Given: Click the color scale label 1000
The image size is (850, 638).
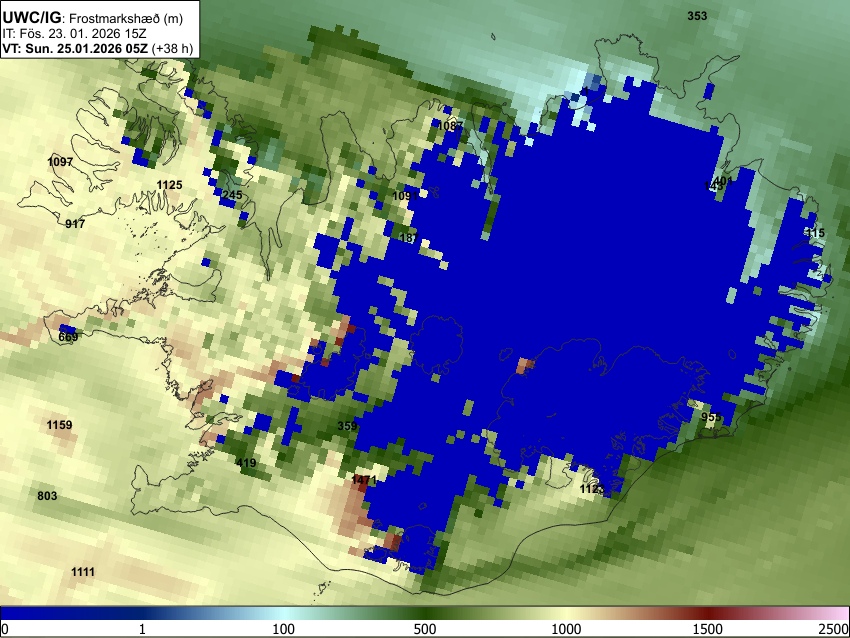Looking at the screenshot, I should pyautogui.click(x=566, y=629).
